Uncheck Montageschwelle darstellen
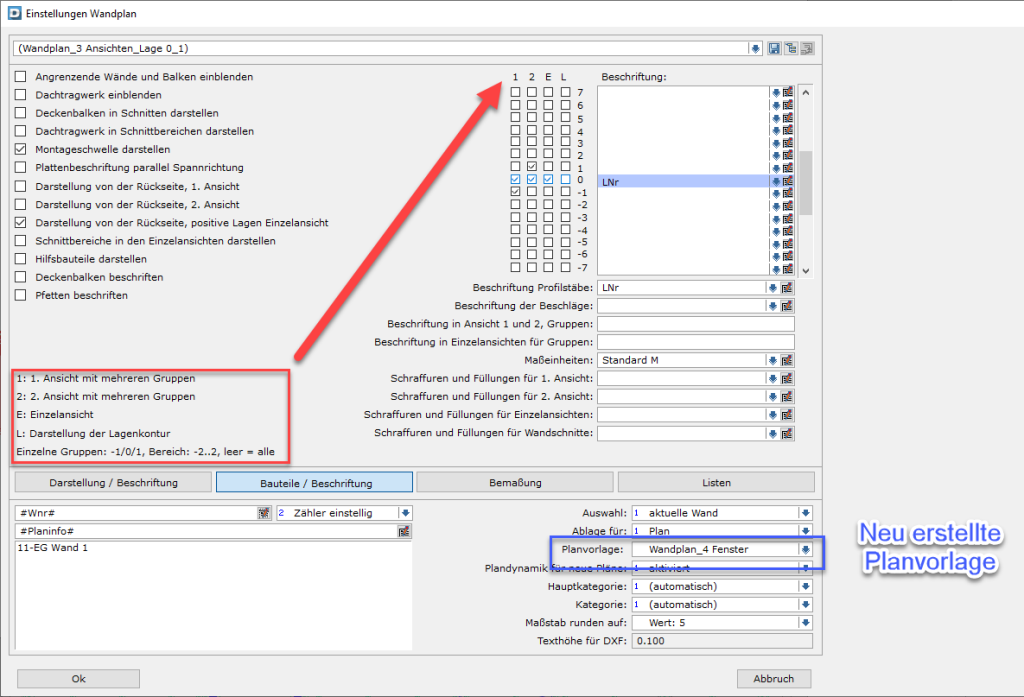1024x697 pixels. coord(21,149)
